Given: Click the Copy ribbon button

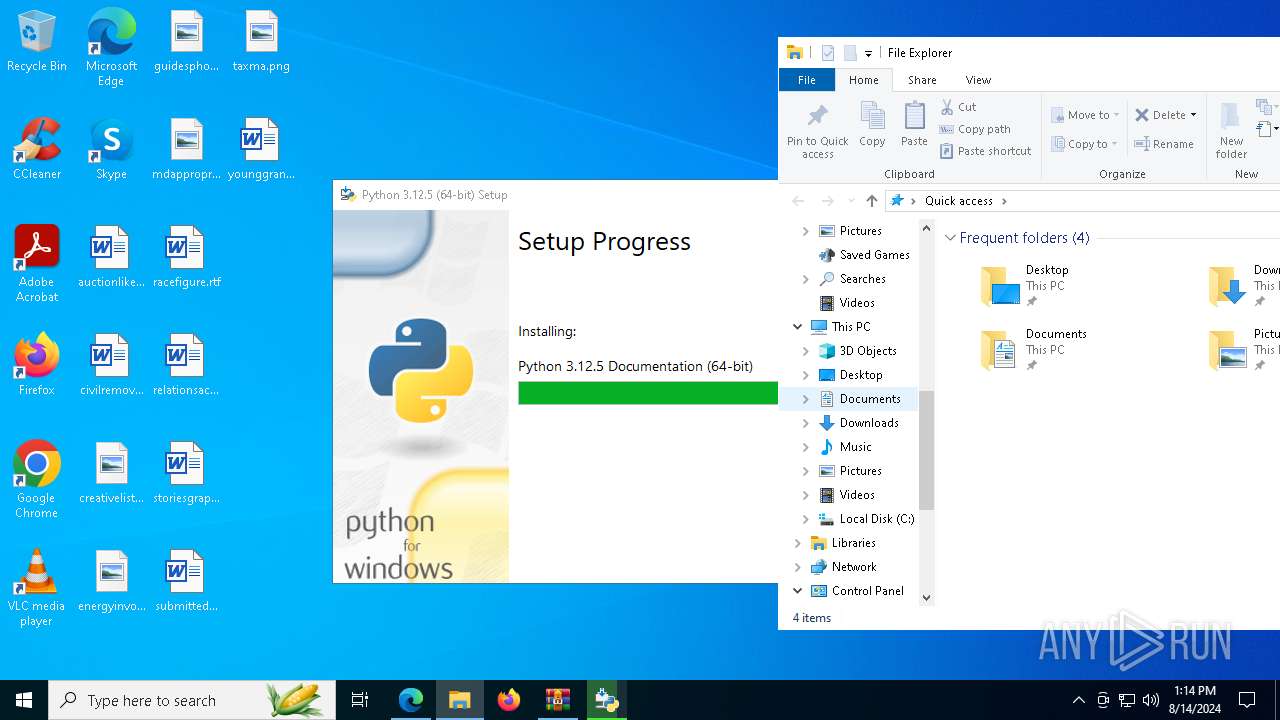Looking at the screenshot, I should tap(872, 124).
